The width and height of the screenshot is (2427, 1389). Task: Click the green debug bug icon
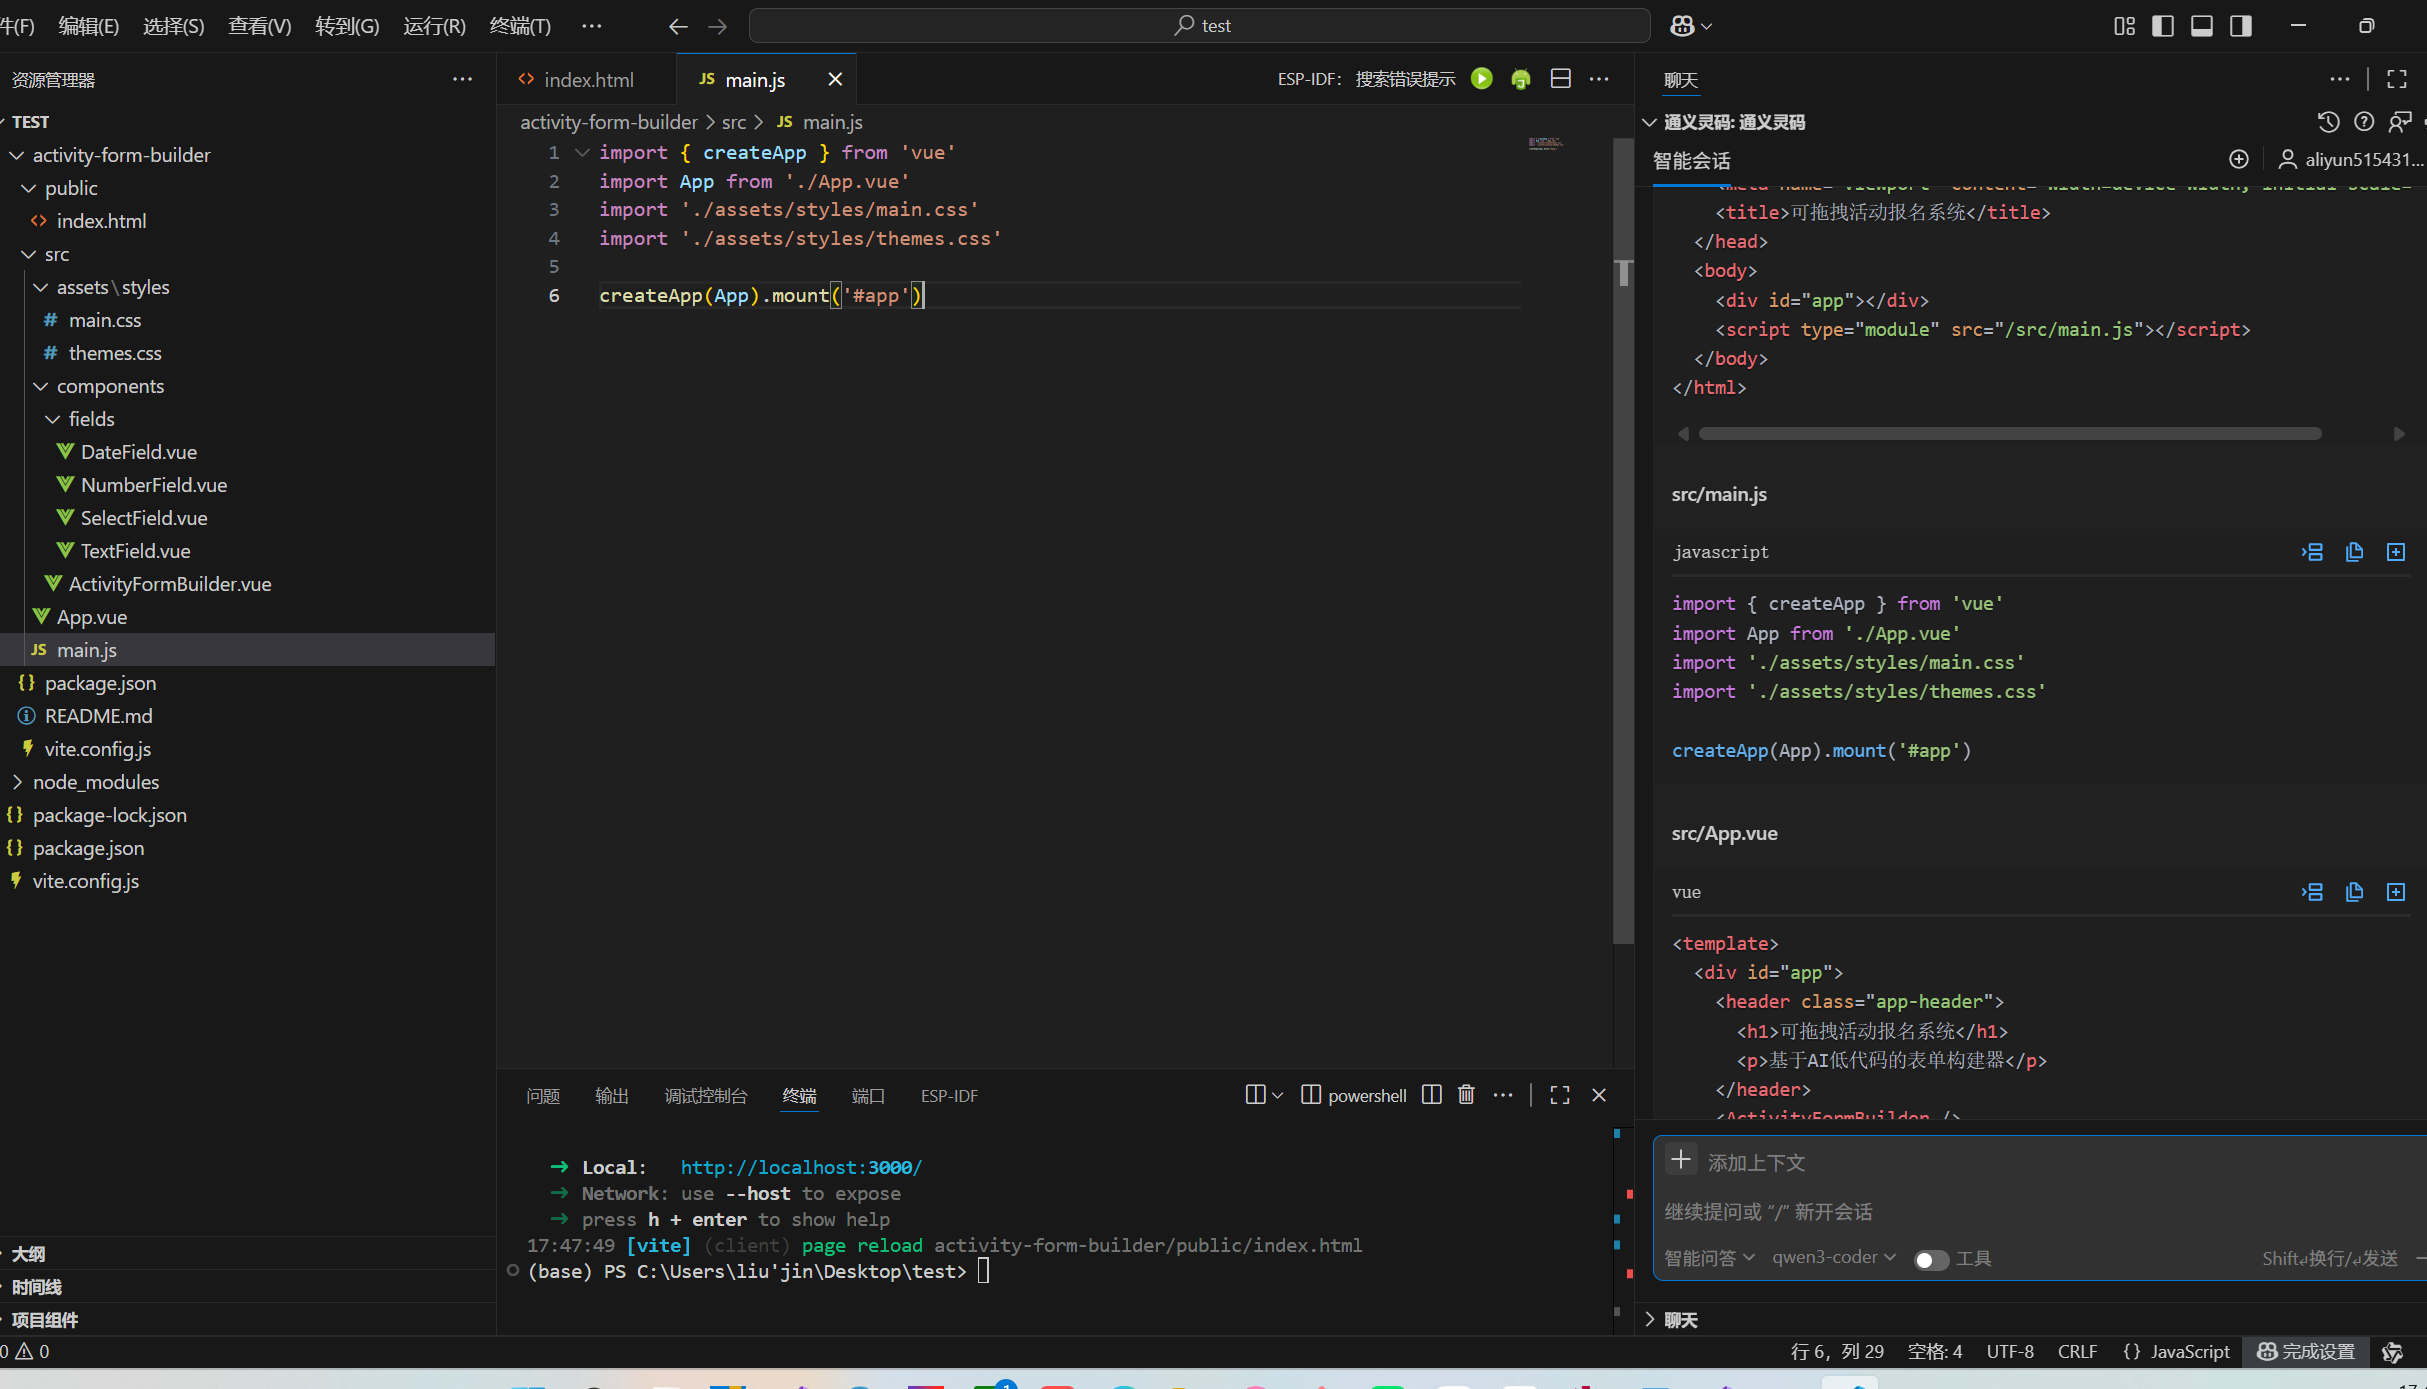[x=1521, y=79]
